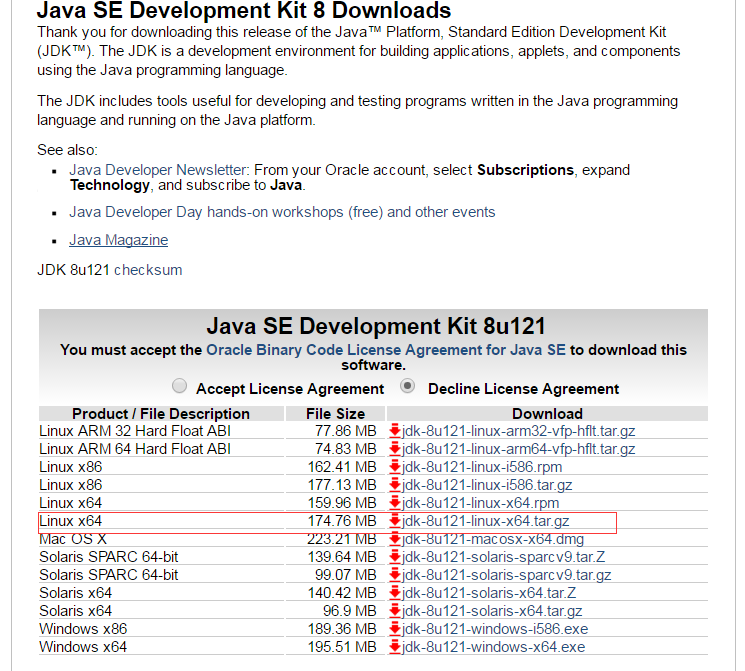Viewport: 745px width, 671px height.
Task: Click the Java SE Development Kit 8 Downloads title
Action: [244, 10]
